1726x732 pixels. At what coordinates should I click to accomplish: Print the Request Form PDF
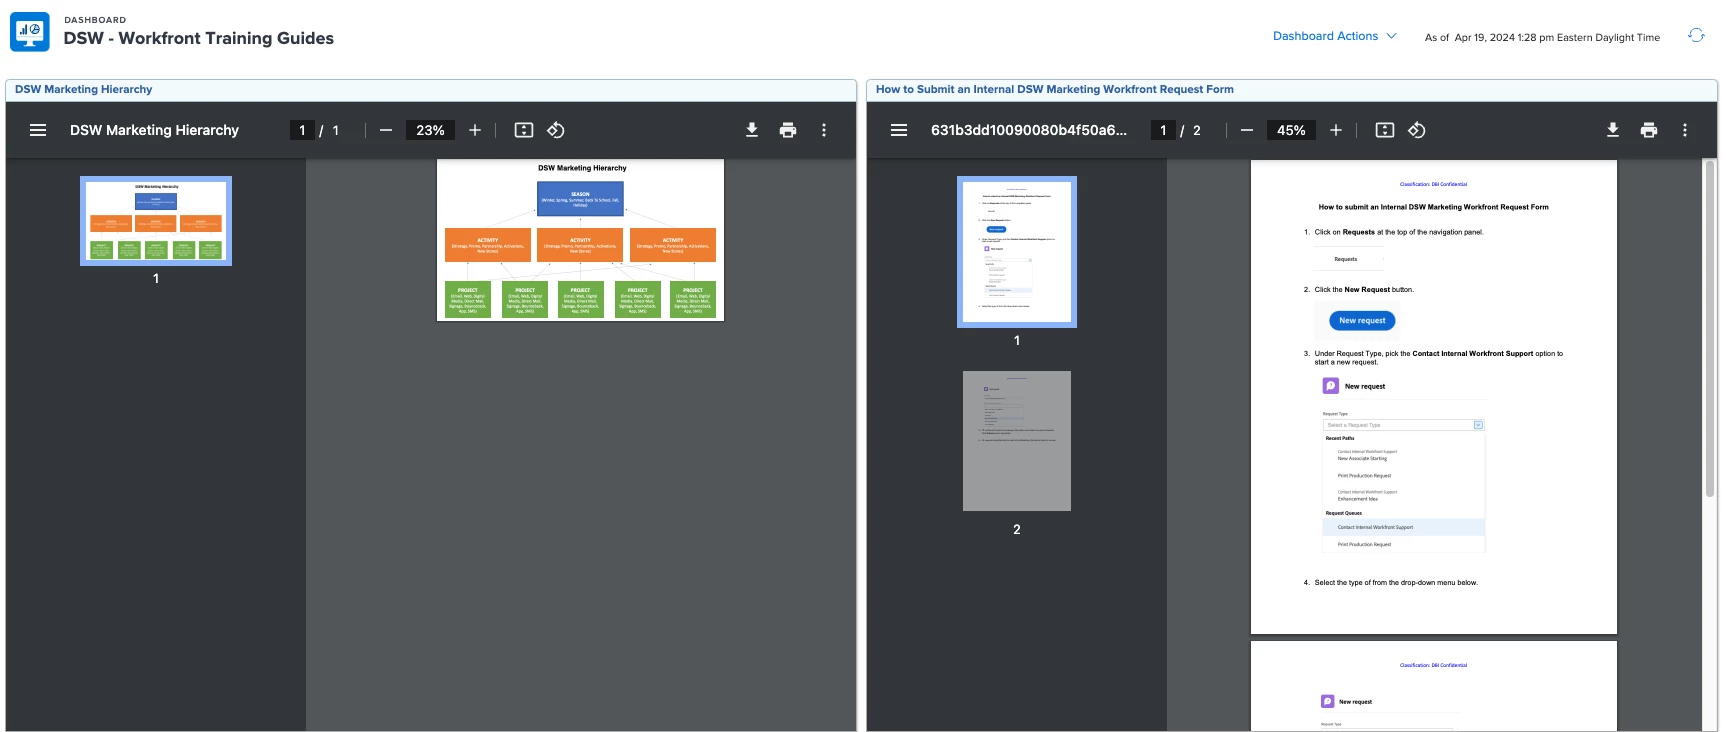tap(1649, 130)
